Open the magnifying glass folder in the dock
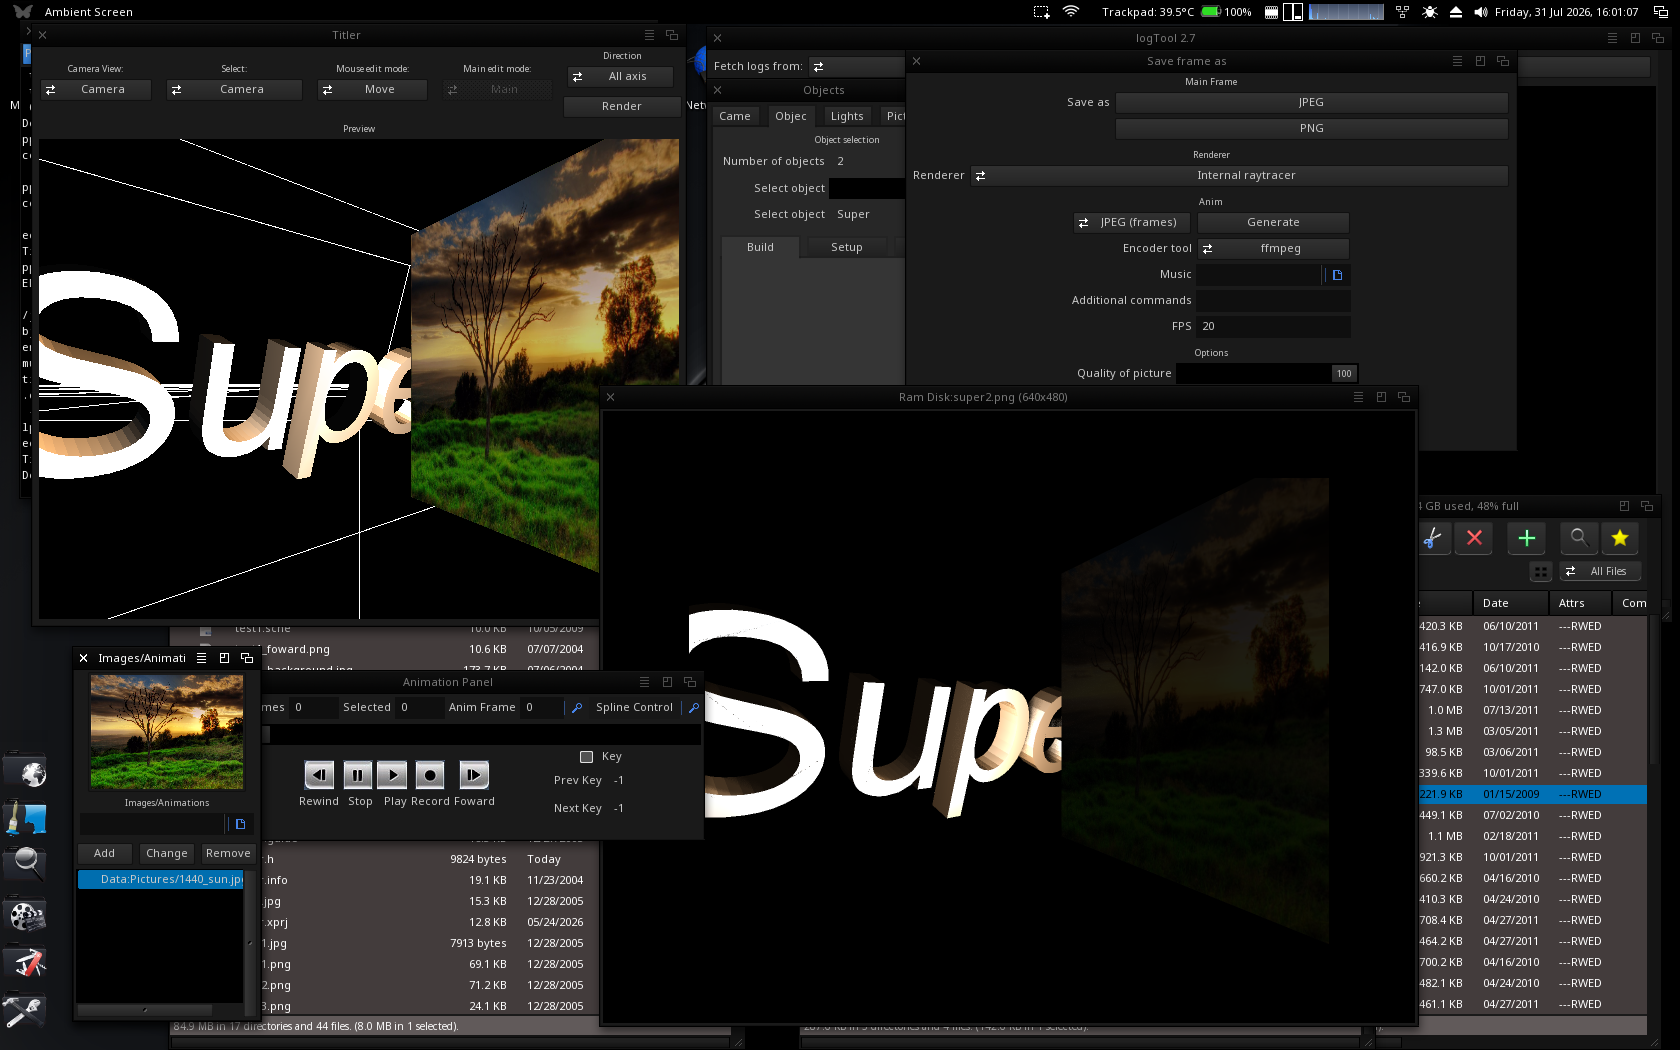1680x1050 pixels. pos(26,864)
